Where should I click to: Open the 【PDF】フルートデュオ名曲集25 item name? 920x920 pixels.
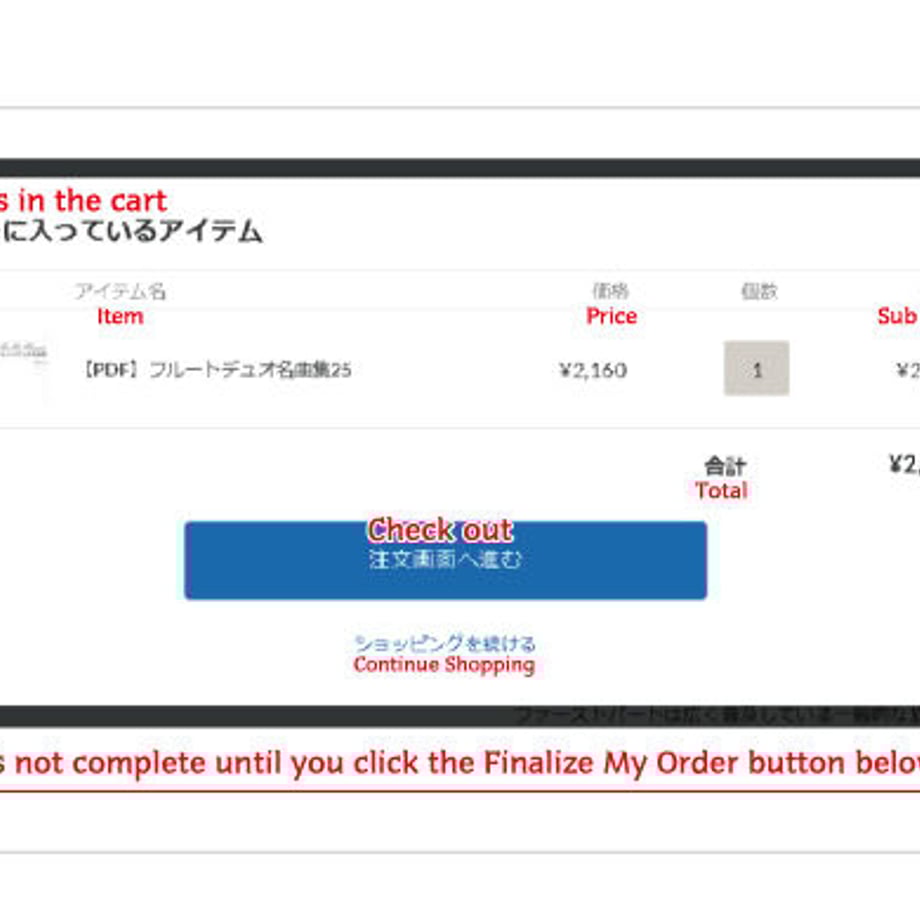click(x=217, y=370)
